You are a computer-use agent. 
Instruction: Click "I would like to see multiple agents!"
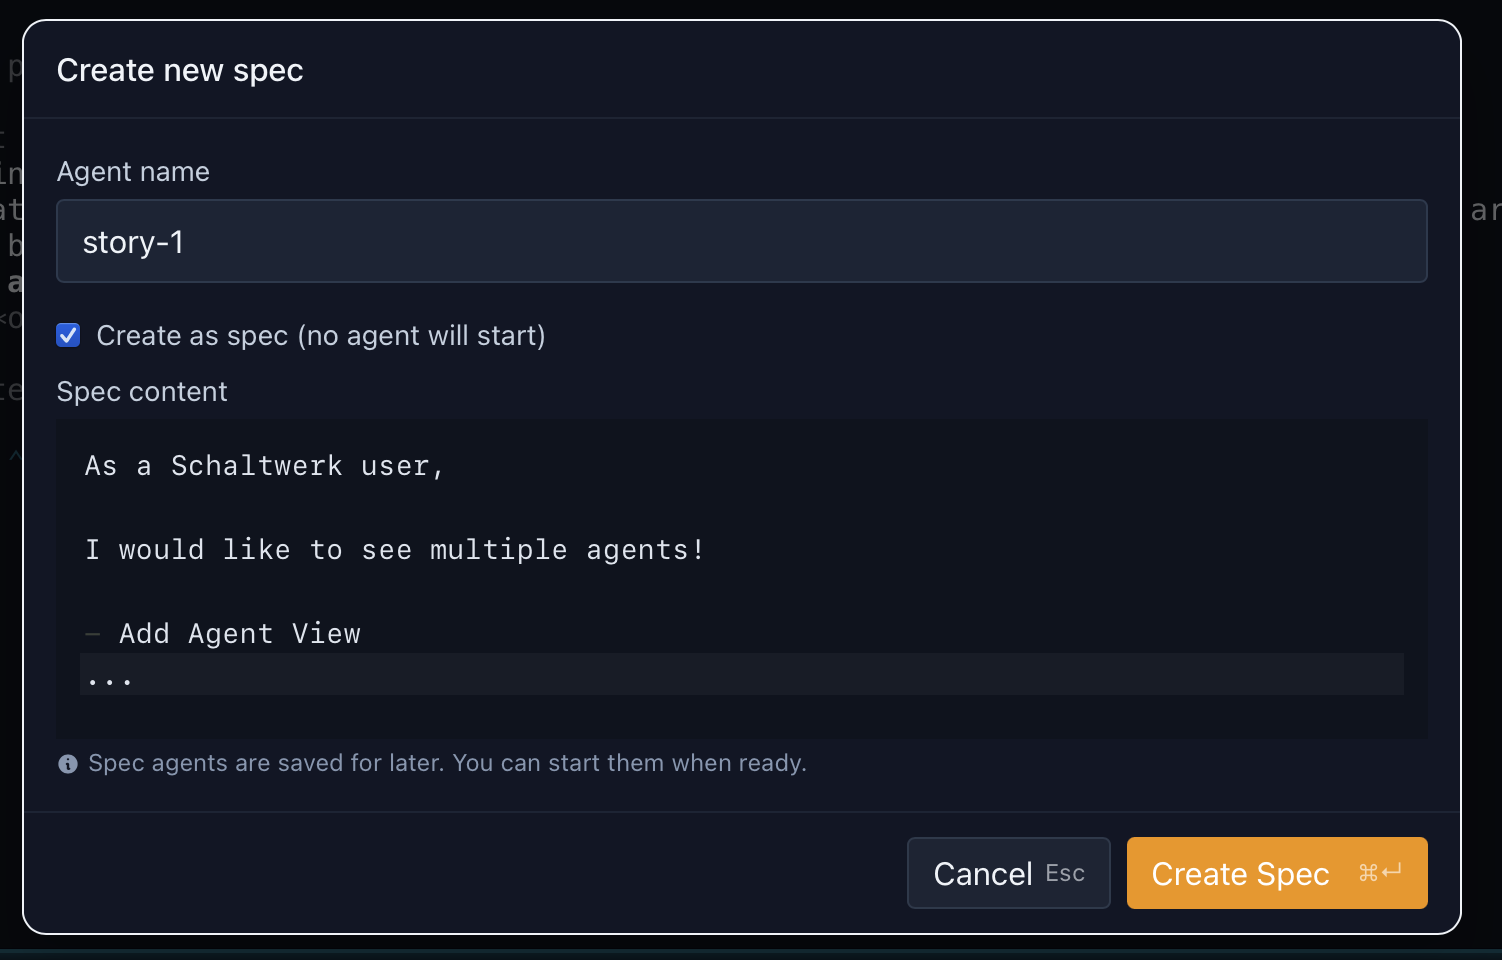[x=395, y=549]
